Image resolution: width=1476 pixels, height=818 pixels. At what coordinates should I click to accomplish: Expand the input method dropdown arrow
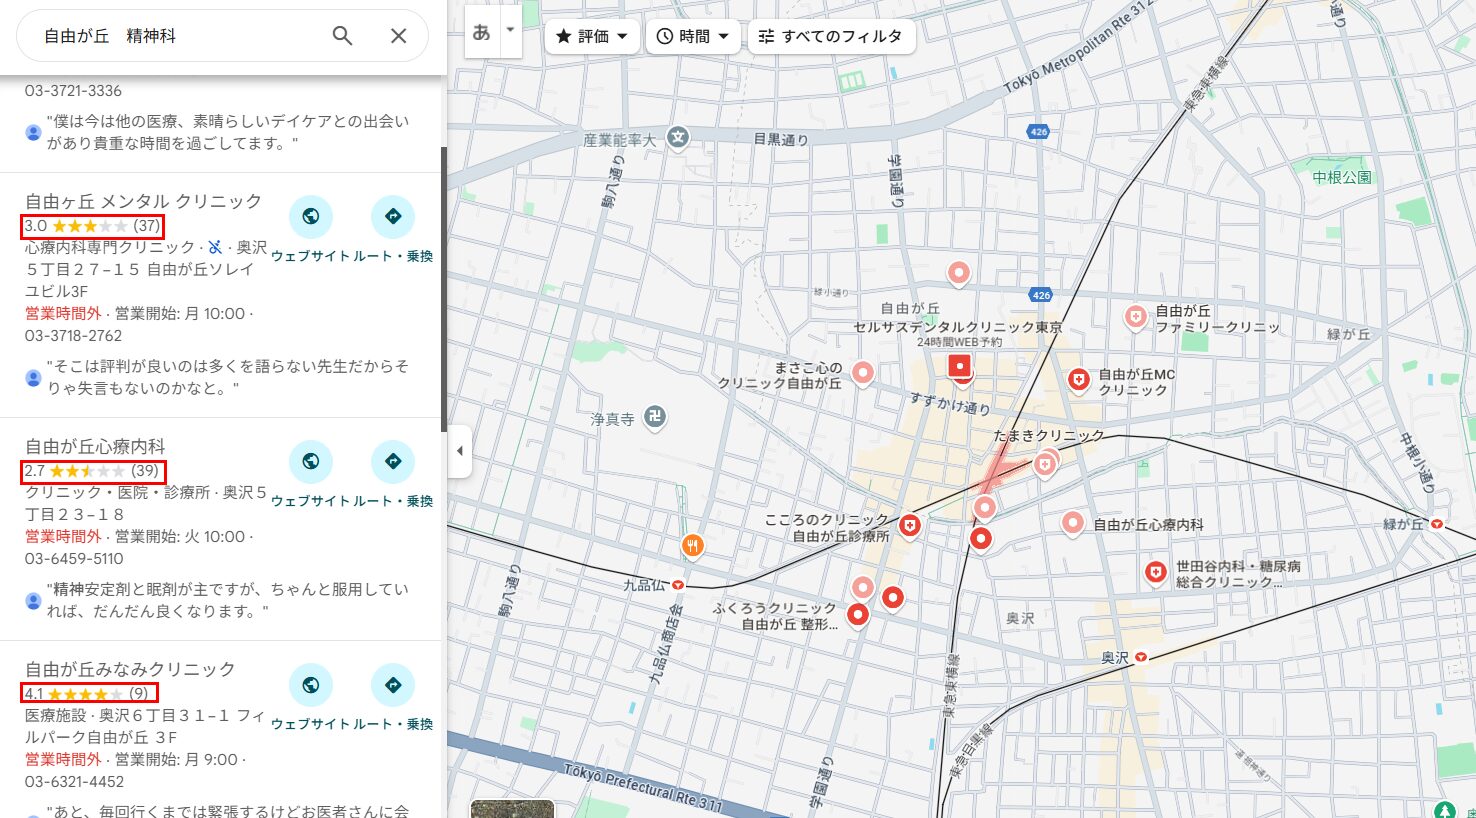pos(510,29)
